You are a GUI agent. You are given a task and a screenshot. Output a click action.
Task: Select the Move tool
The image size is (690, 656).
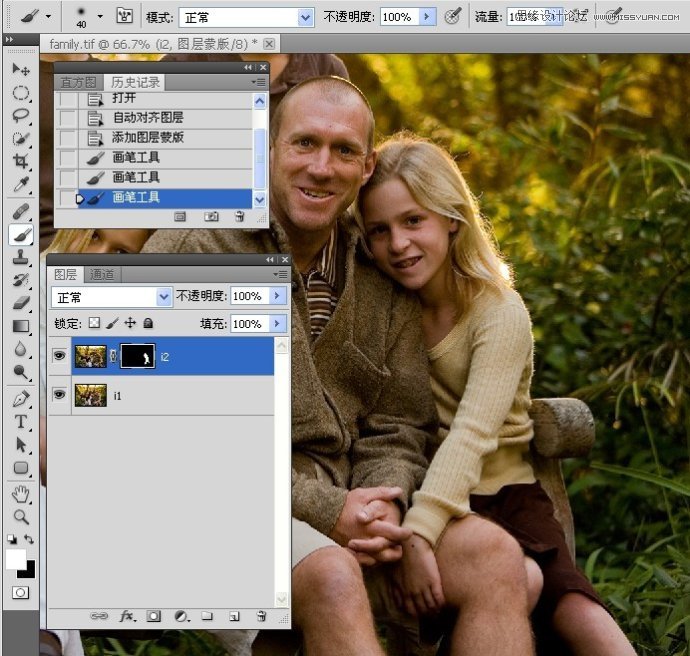21,70
